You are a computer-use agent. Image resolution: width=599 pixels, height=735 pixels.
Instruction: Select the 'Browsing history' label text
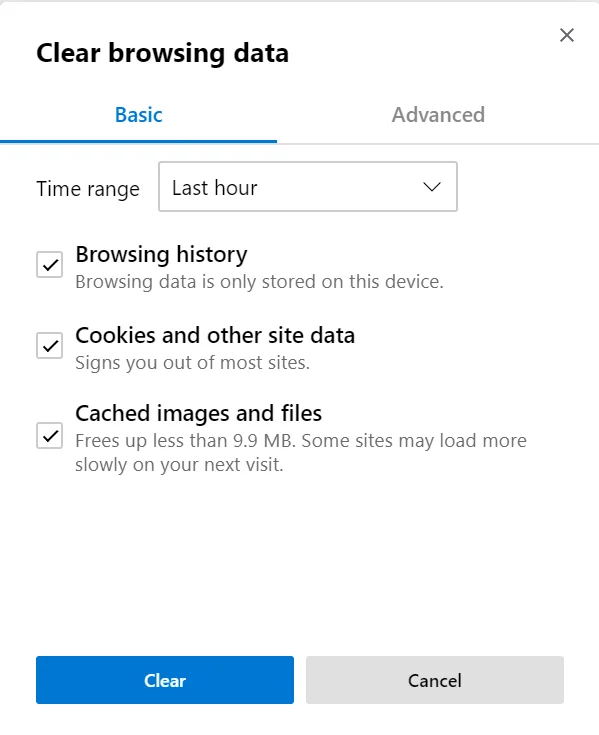(x=161, y=255)
